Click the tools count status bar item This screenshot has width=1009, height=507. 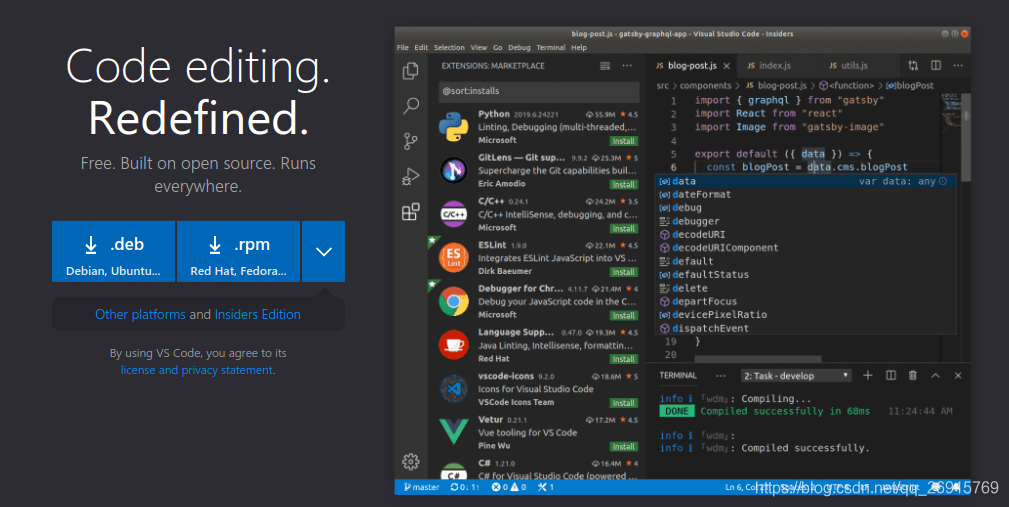(546, 487)
